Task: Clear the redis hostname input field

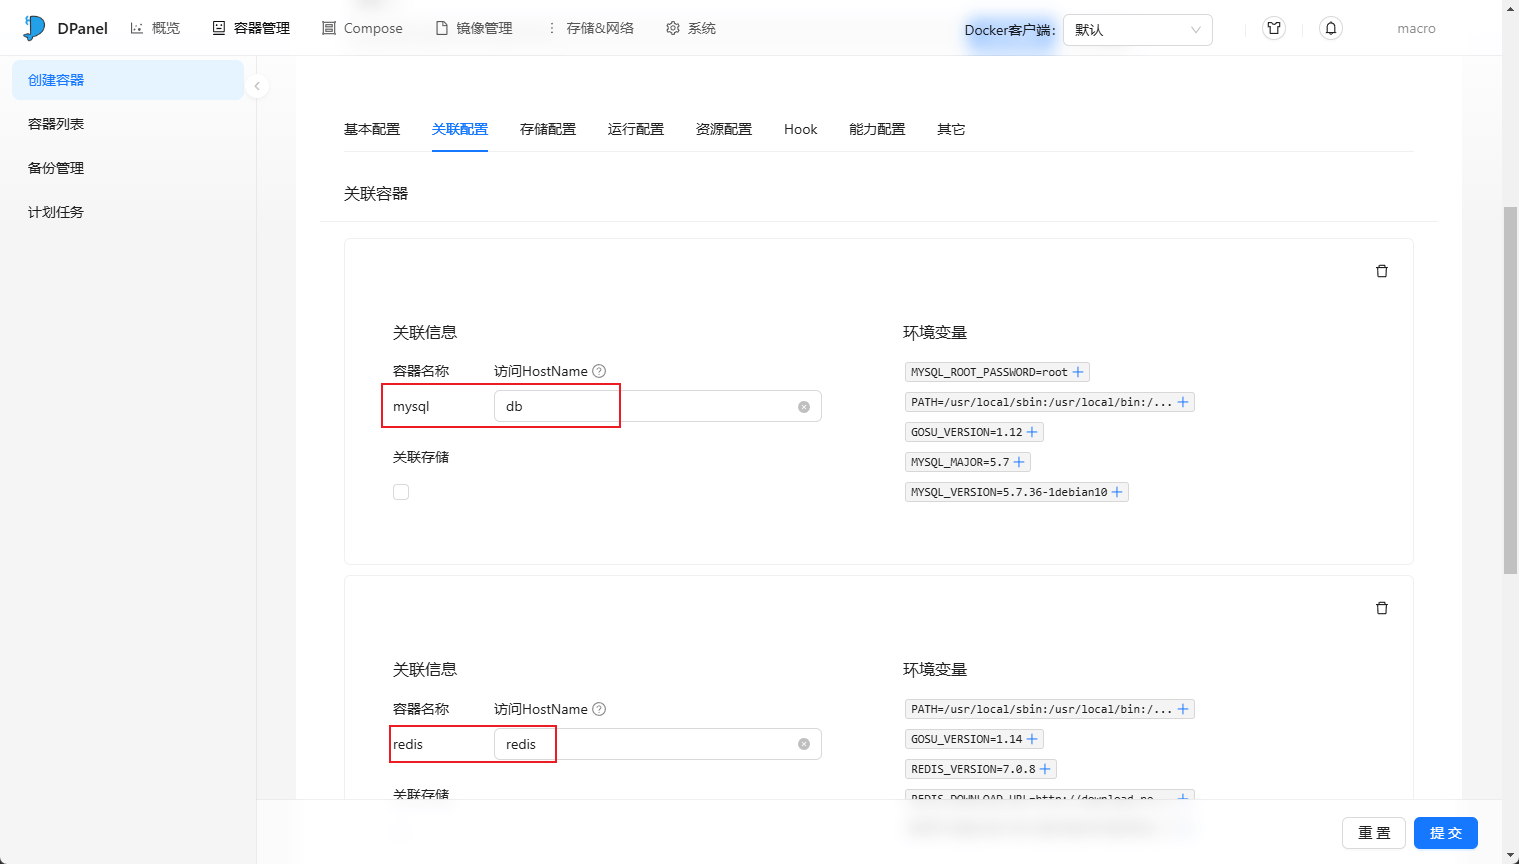Action: click(803, 744)
